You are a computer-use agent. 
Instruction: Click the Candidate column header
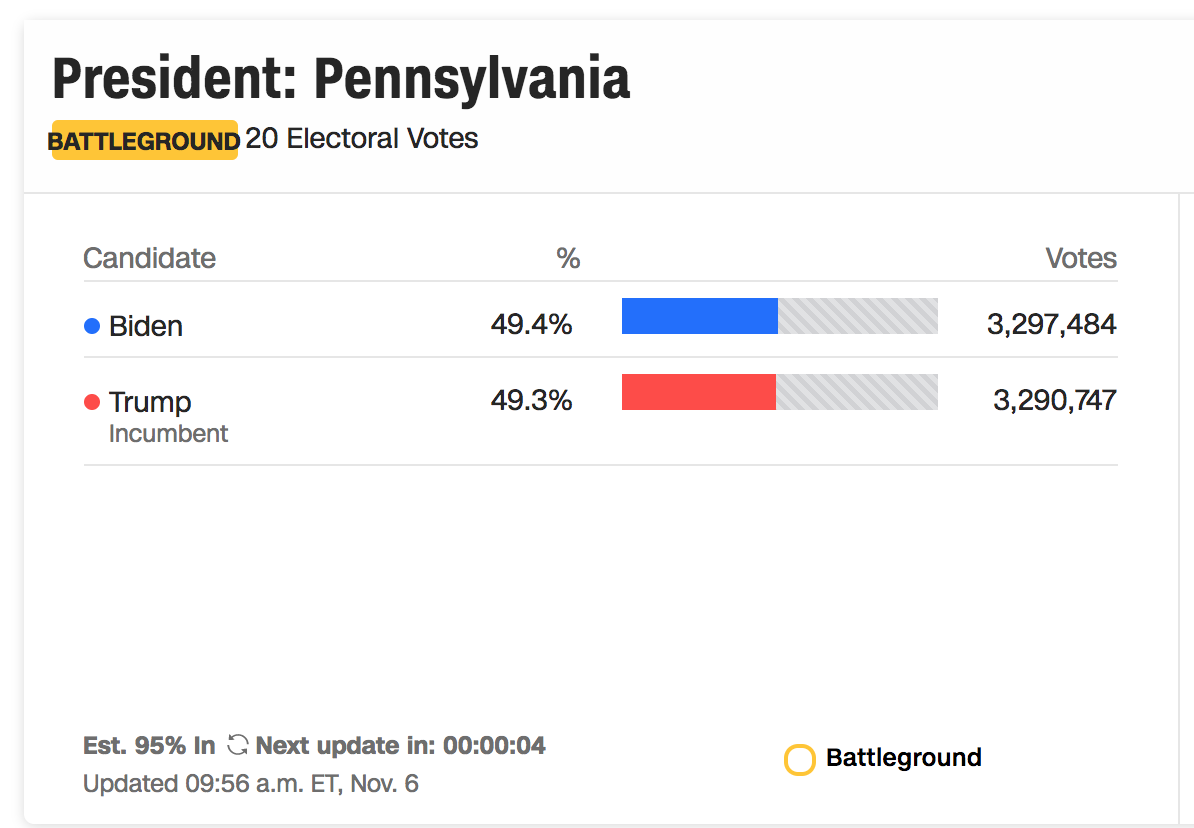[149, 258]
